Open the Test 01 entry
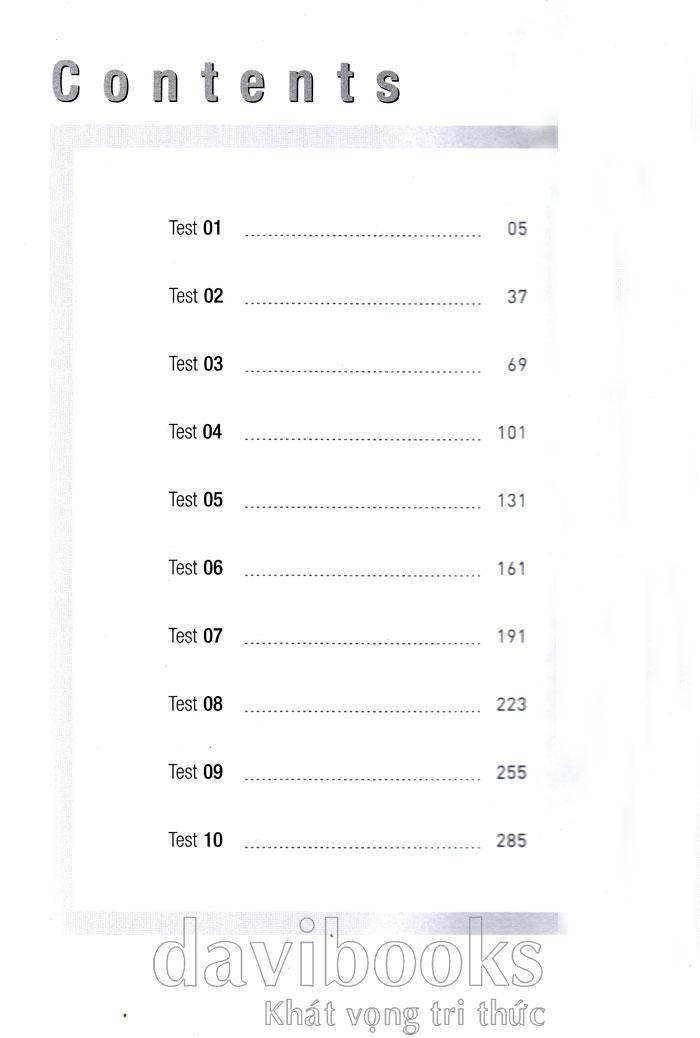The height and width of the screenshot is (1038, 700). (195, 228)
